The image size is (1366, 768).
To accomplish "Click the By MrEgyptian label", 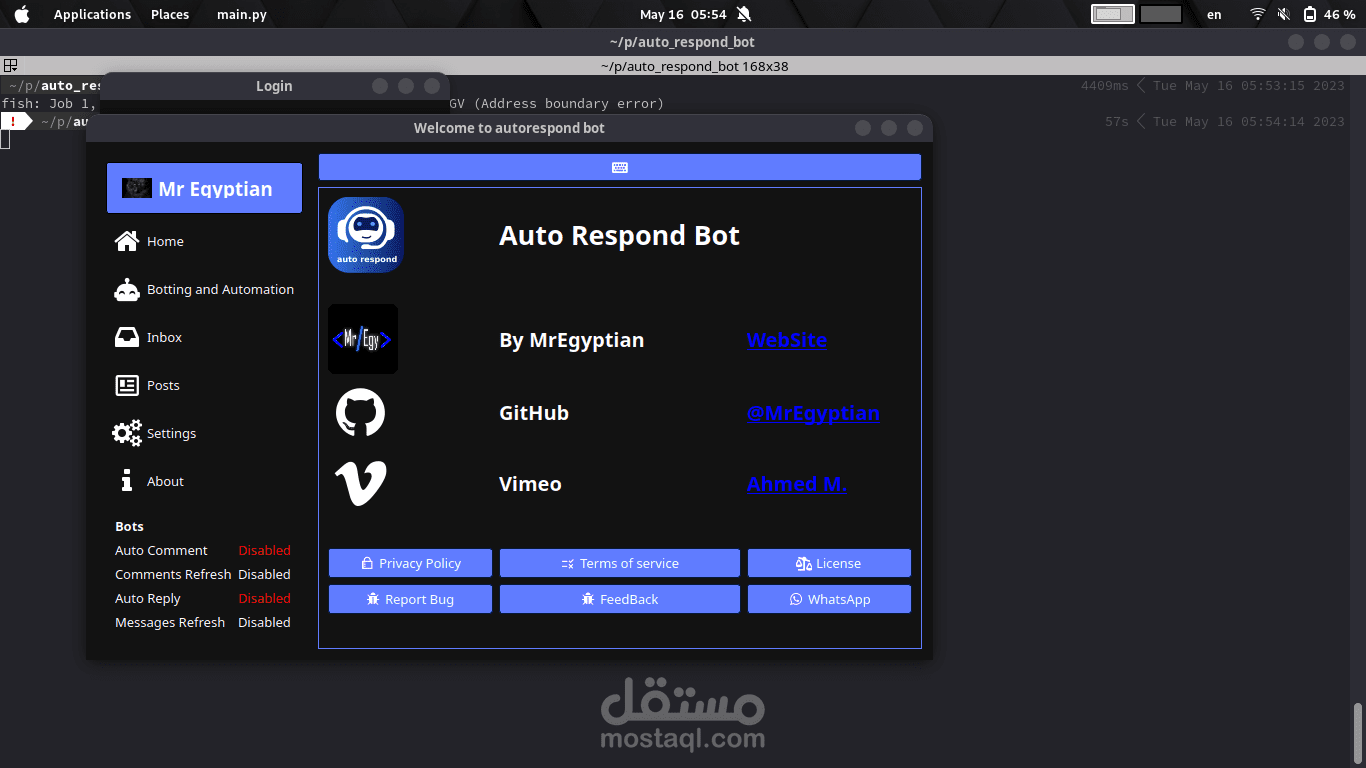I will click(571, 340).
